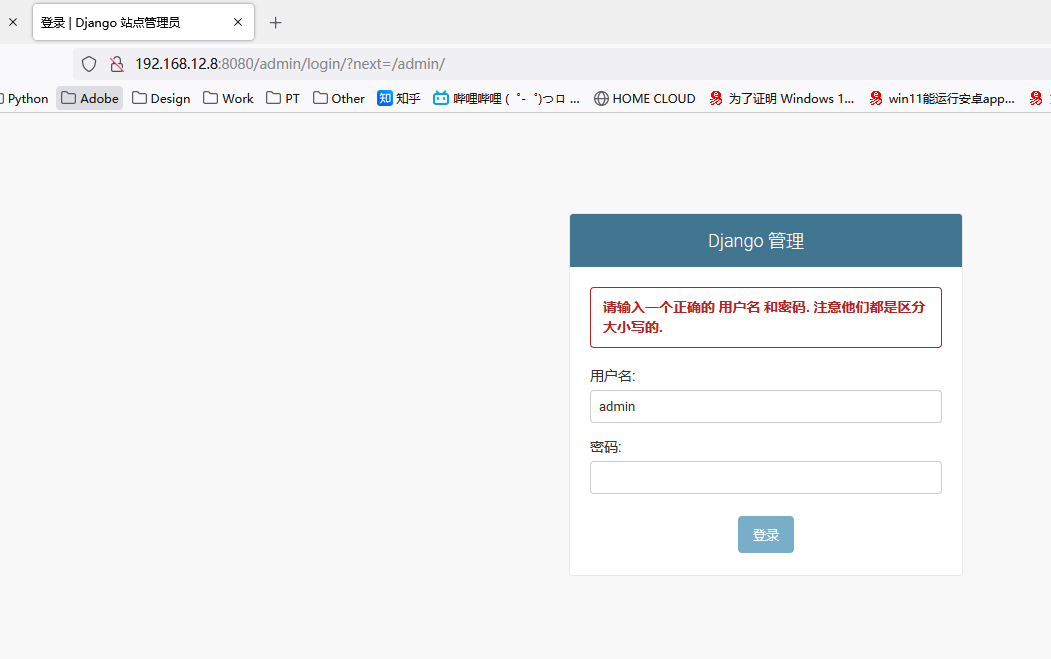Focus the 用户名 field containing admin
Screen dimensions: 1051x659
[765, 406]
